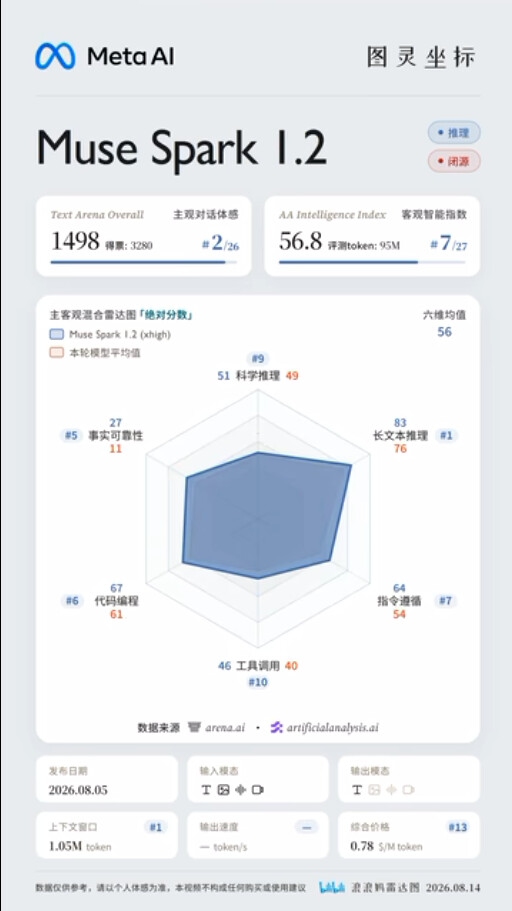
Task: Click the AA Intelligence Index progress bar
Action: [x=372, y=263]
